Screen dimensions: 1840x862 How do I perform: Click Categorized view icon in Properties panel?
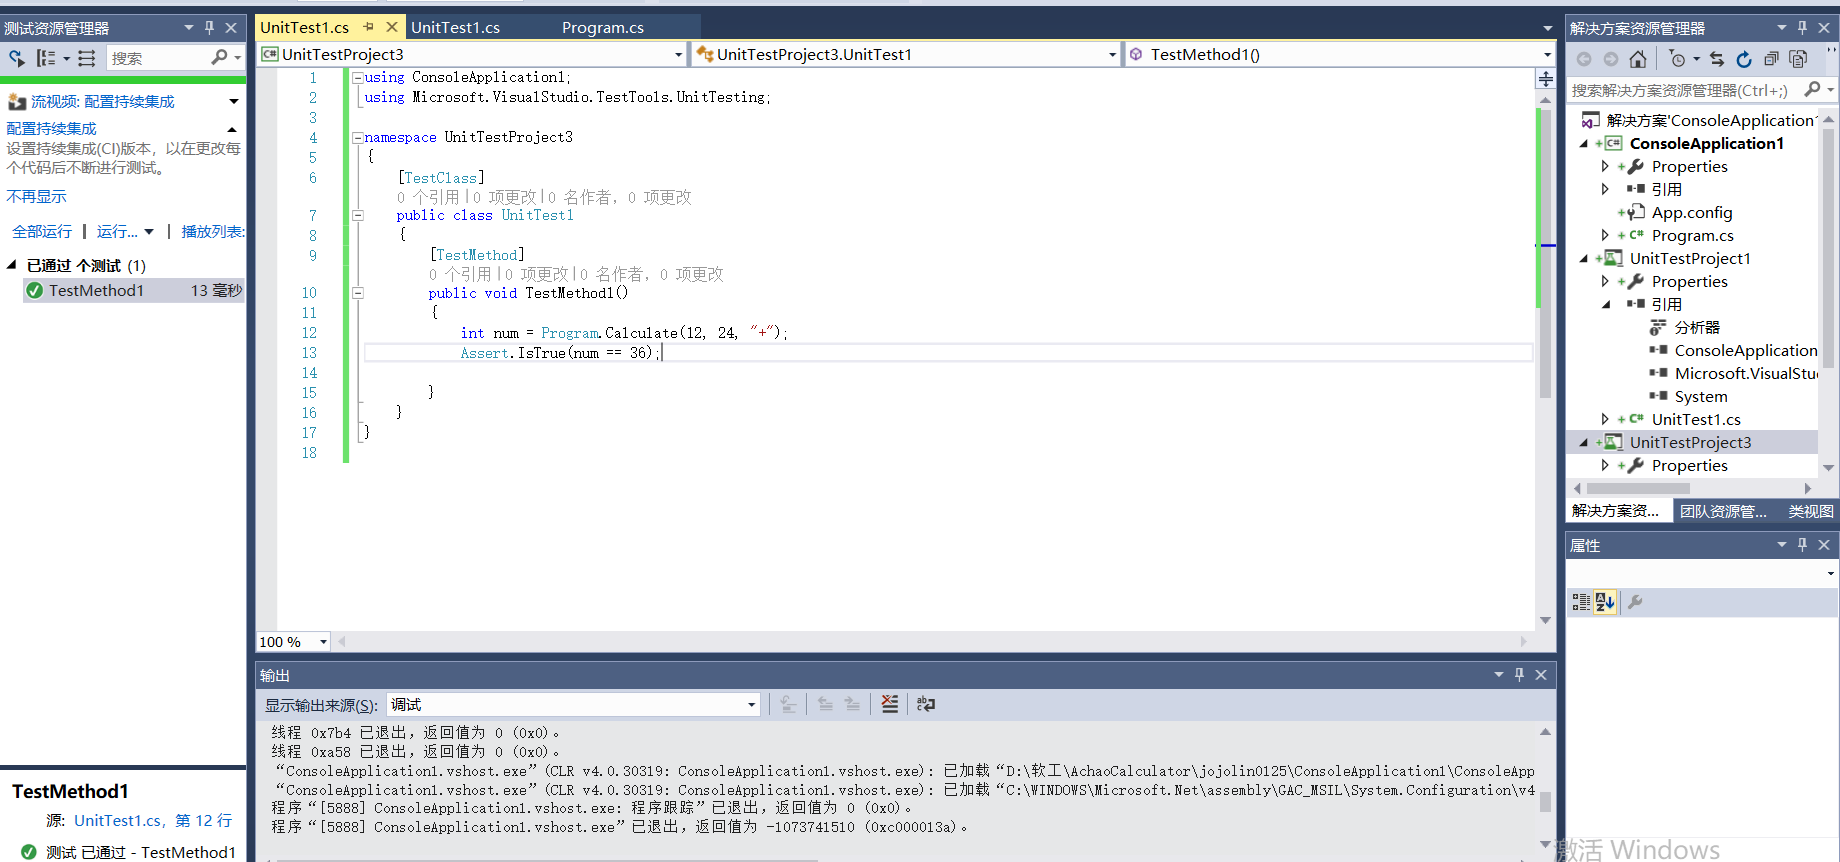(1581, 602)
